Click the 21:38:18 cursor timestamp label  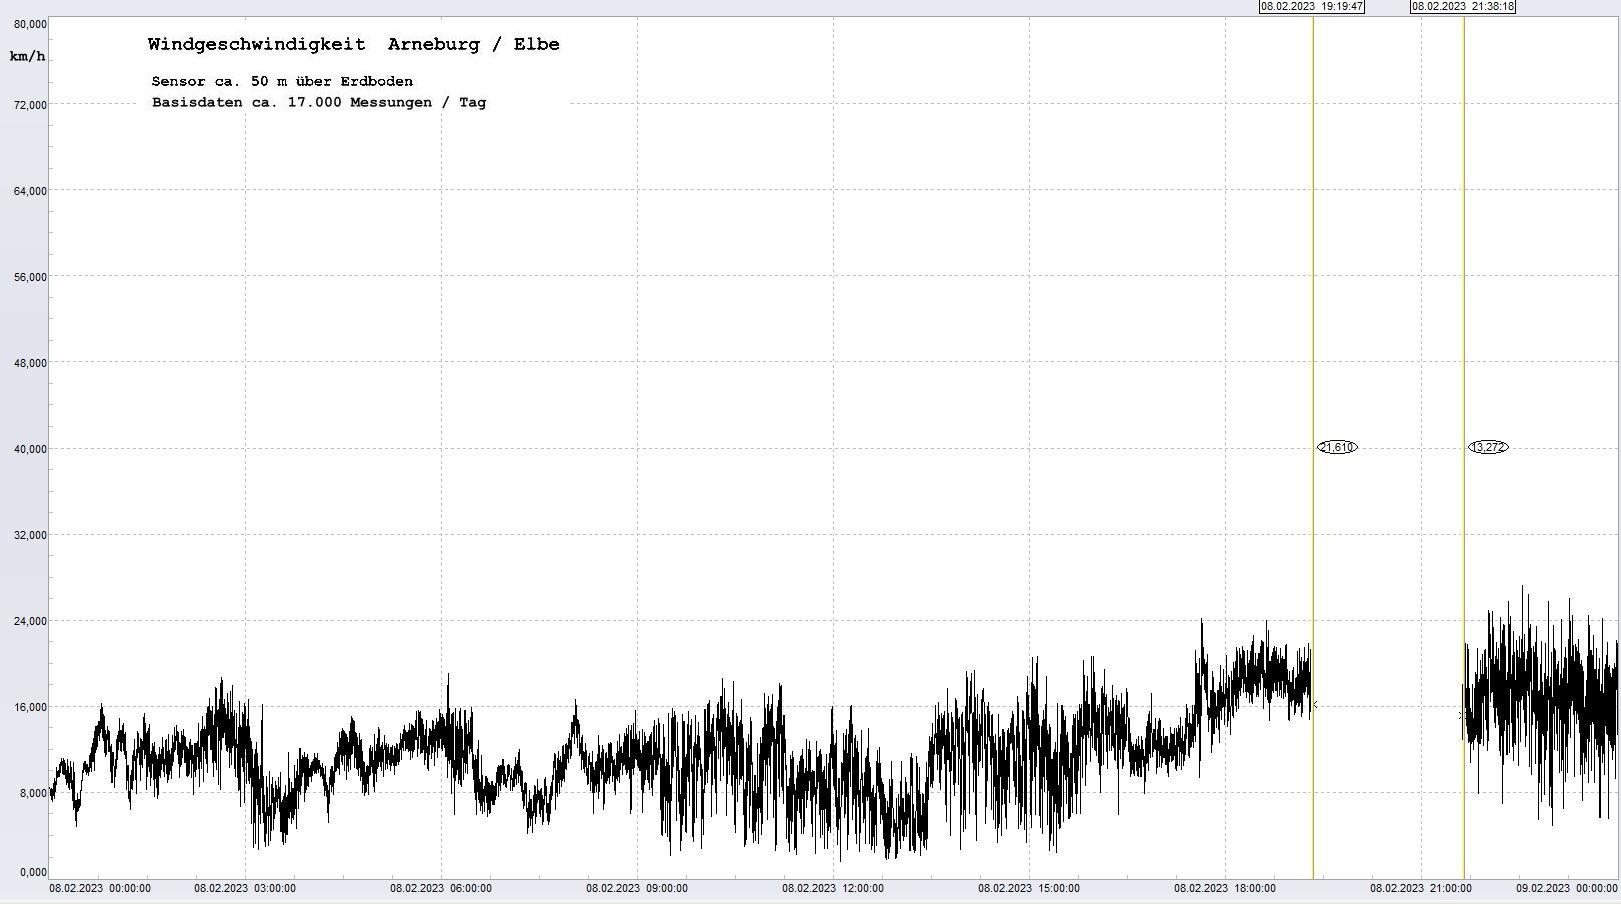[1463, 6]
